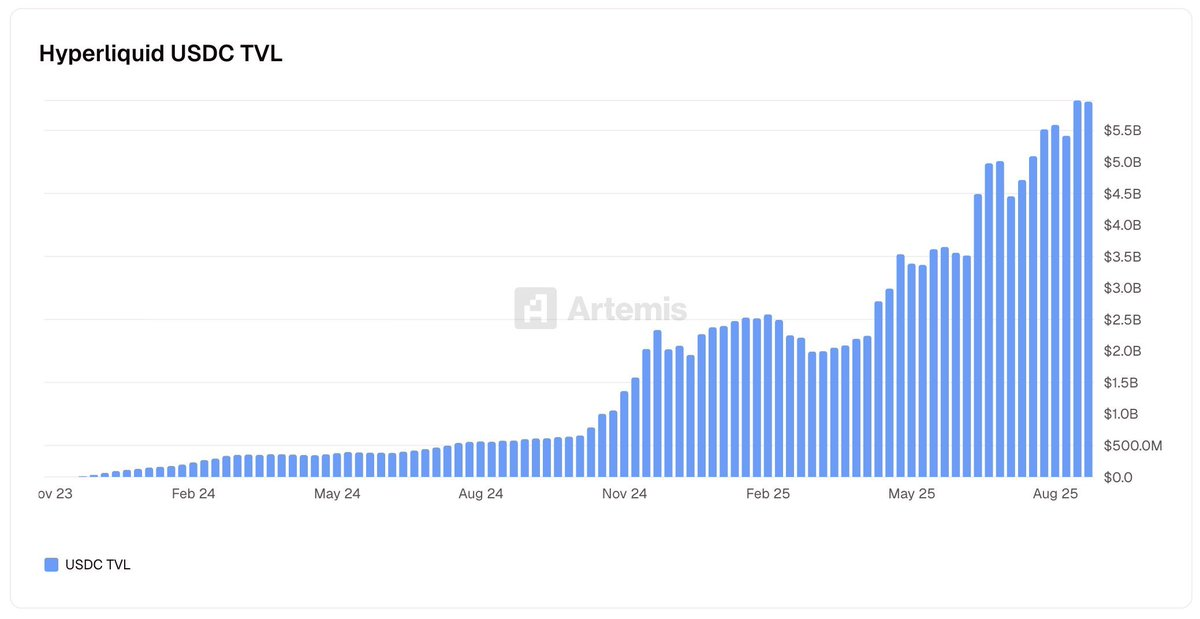Select the Nov 24 x-axis label
Screen dimensions: 1200x619
click(625, 494)
